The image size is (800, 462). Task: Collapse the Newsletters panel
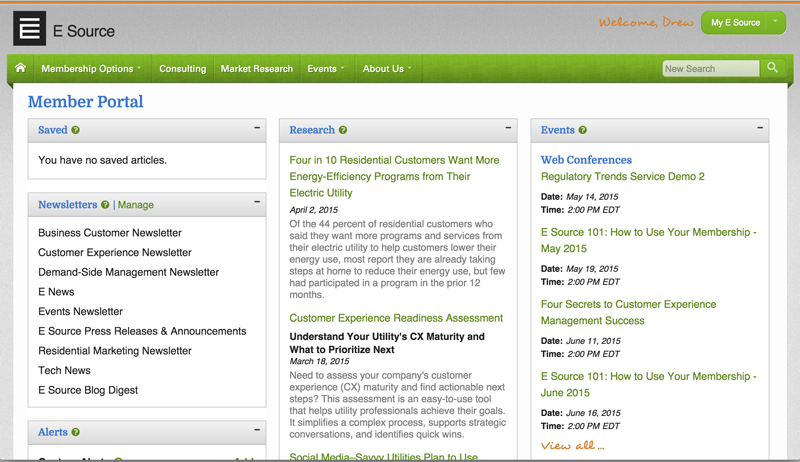tap(257, 202)
